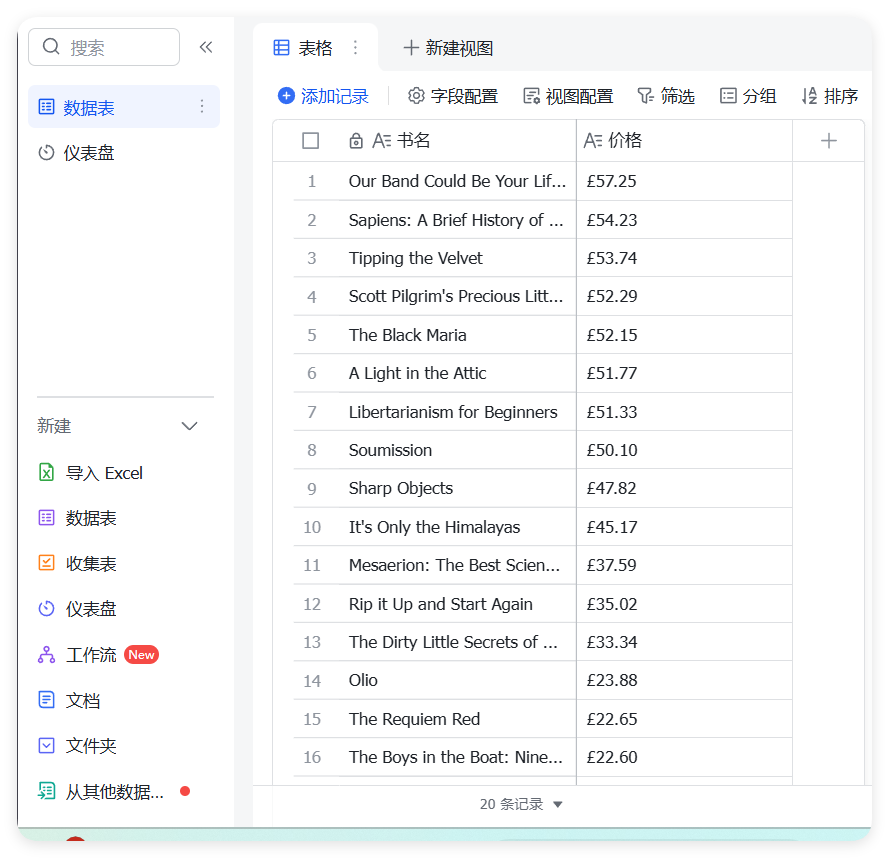Click 新建视图 to create a view
Viewport: 889px width, 858px height.
448,48
